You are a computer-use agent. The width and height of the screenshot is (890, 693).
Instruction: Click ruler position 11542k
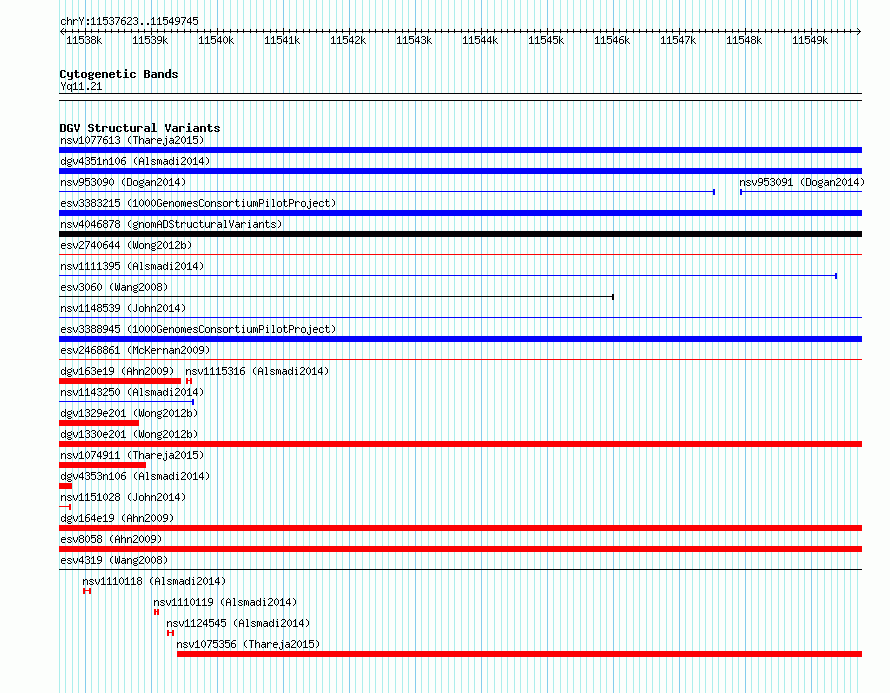pyautogui.click(x=348, y=40)
